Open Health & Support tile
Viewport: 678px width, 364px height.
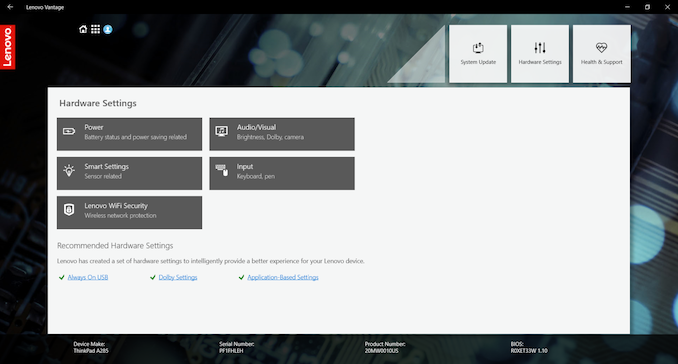point(601,54)
